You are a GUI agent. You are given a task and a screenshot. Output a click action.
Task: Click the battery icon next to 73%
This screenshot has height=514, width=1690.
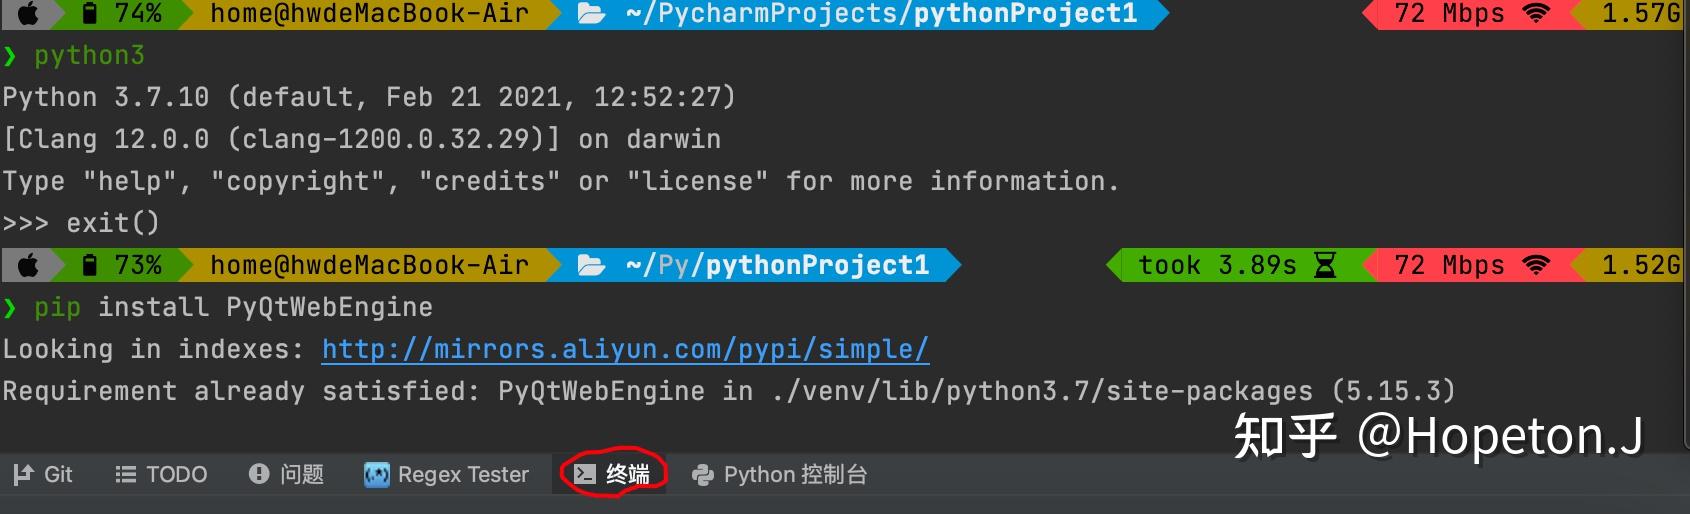pos(90,265)
